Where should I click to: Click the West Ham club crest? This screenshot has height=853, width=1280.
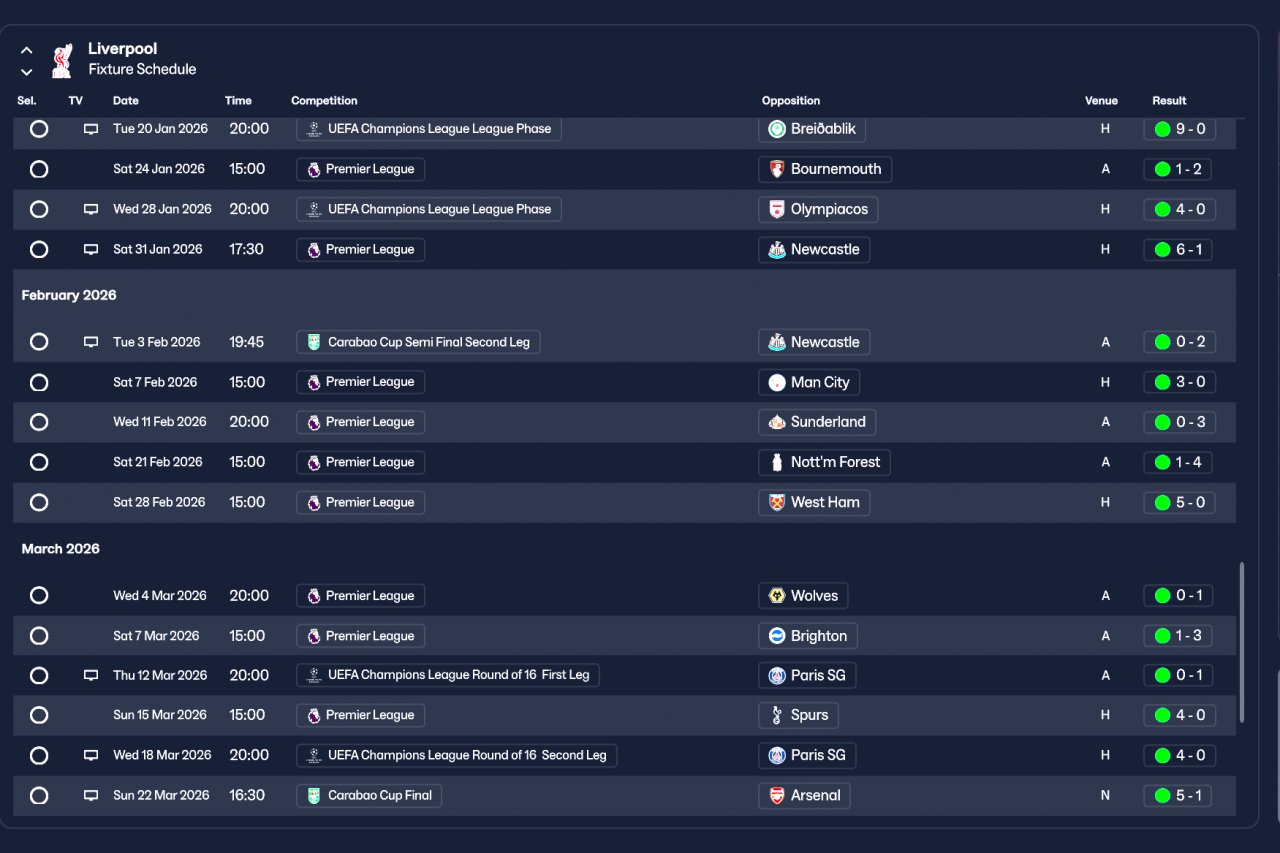click(x=776, y=502)
